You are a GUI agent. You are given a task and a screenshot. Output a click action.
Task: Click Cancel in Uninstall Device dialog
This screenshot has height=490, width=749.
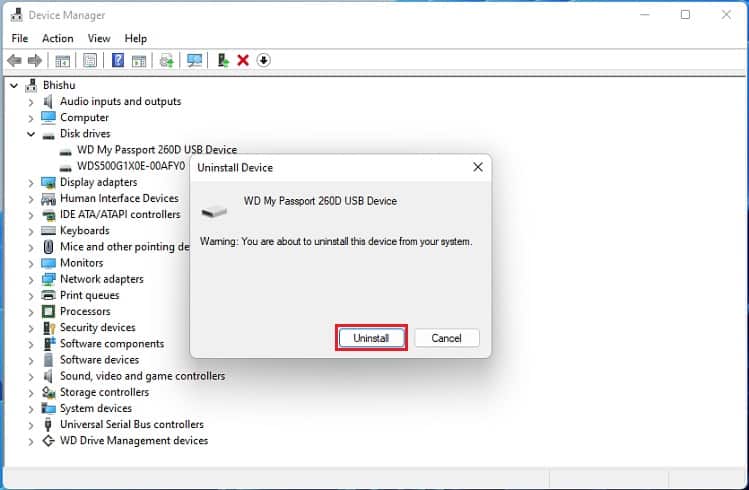pyautogui.click(x=447, y=338)
